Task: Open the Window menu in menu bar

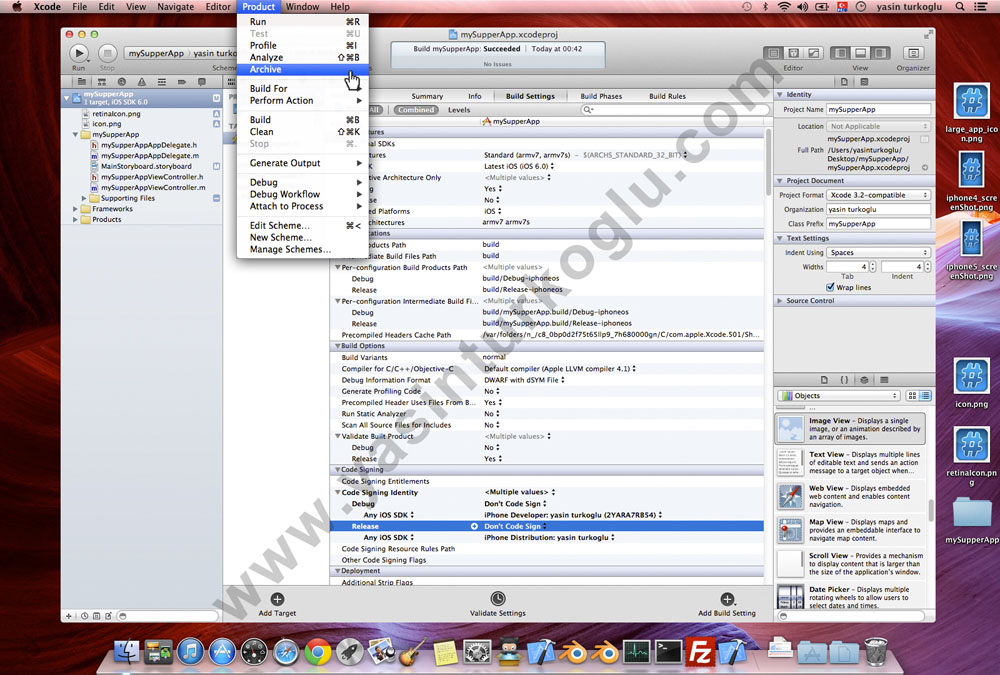Action: coord(302,6)
